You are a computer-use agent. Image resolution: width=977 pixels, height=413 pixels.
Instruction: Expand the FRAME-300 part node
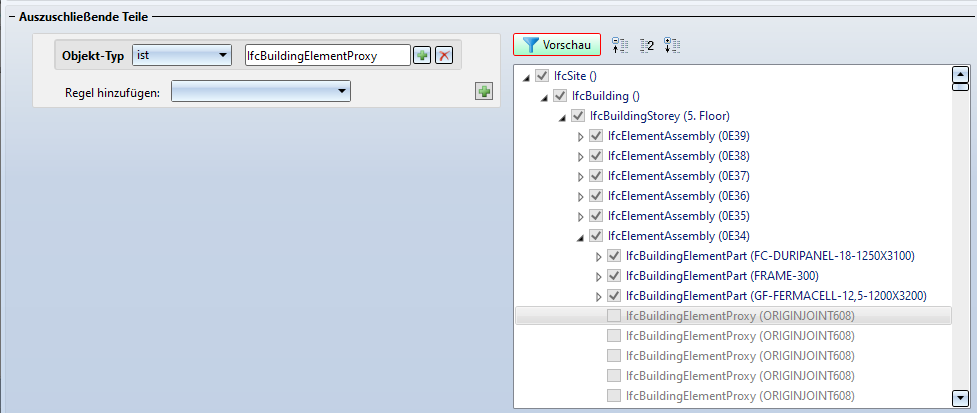tap(599, 276)
